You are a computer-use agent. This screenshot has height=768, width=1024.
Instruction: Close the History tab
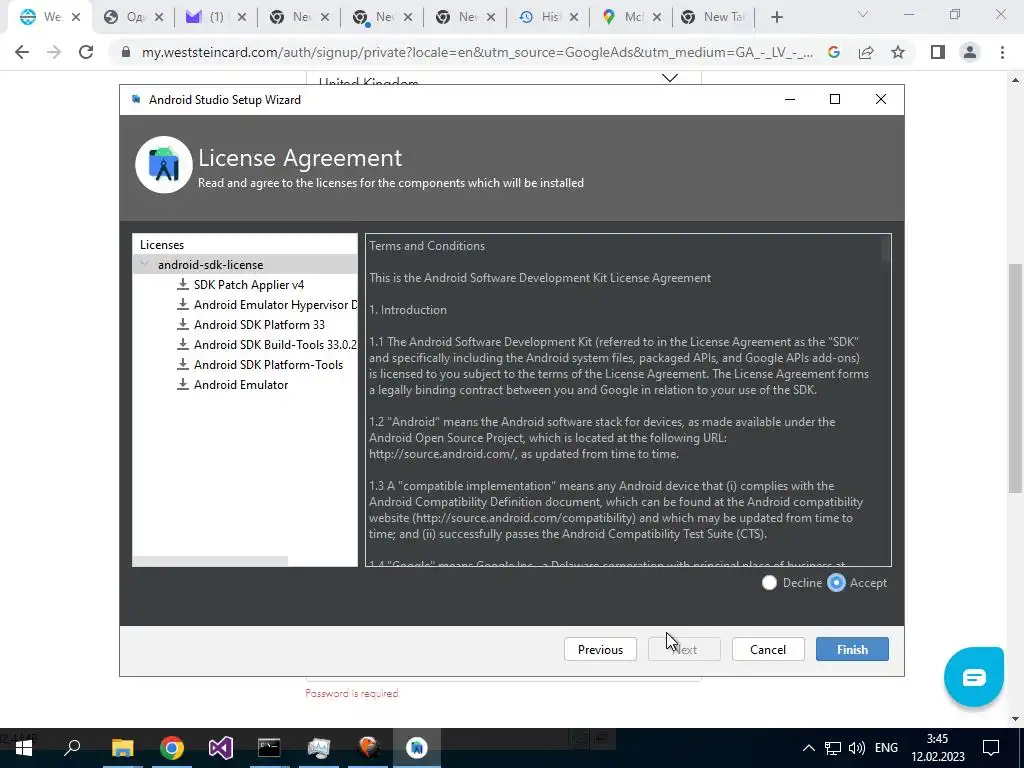pyautogui.click(x=573, y=17)
